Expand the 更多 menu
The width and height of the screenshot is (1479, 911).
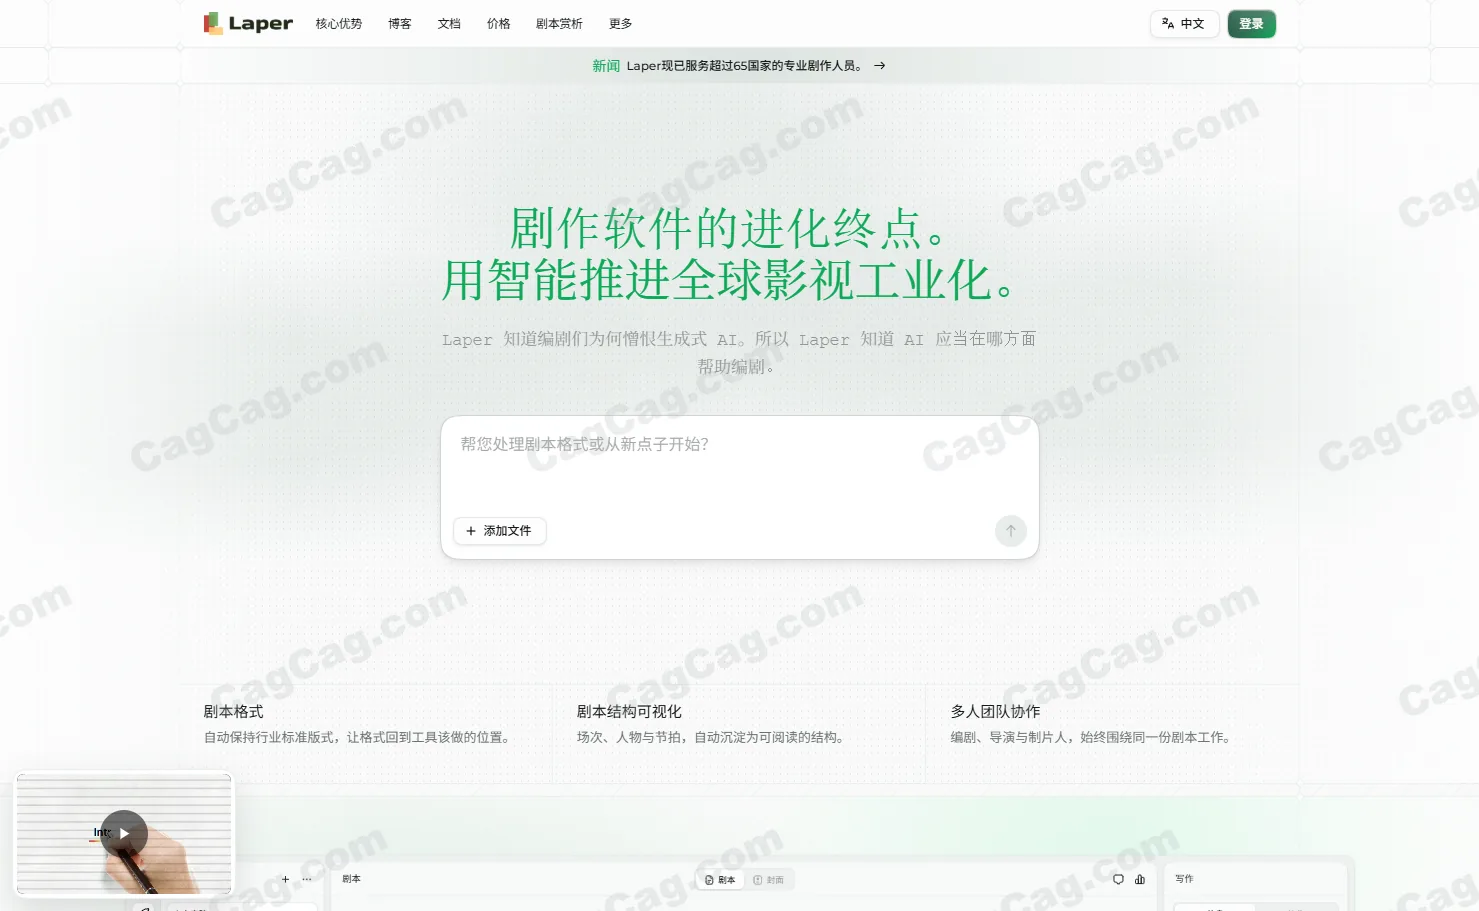tap(621, 24)
